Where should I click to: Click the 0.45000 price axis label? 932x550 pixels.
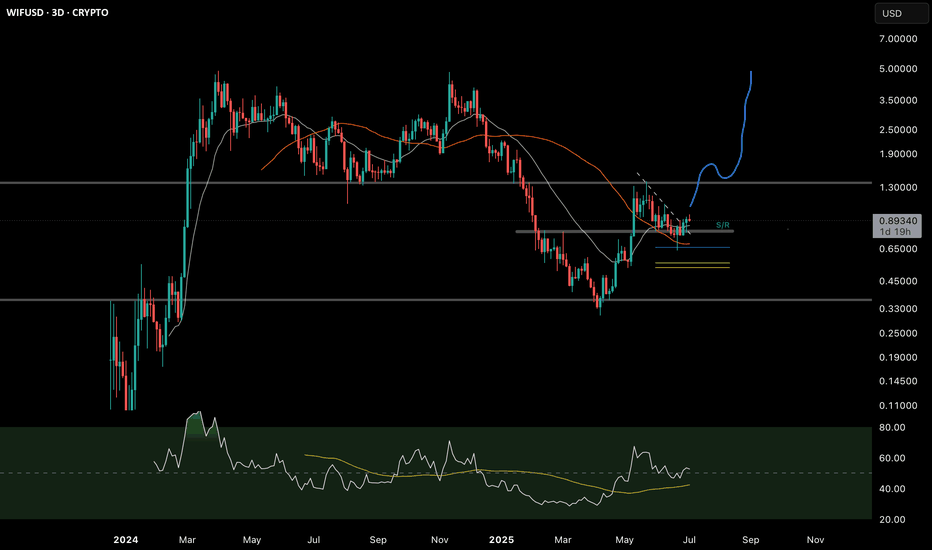(x=898, y=281)
